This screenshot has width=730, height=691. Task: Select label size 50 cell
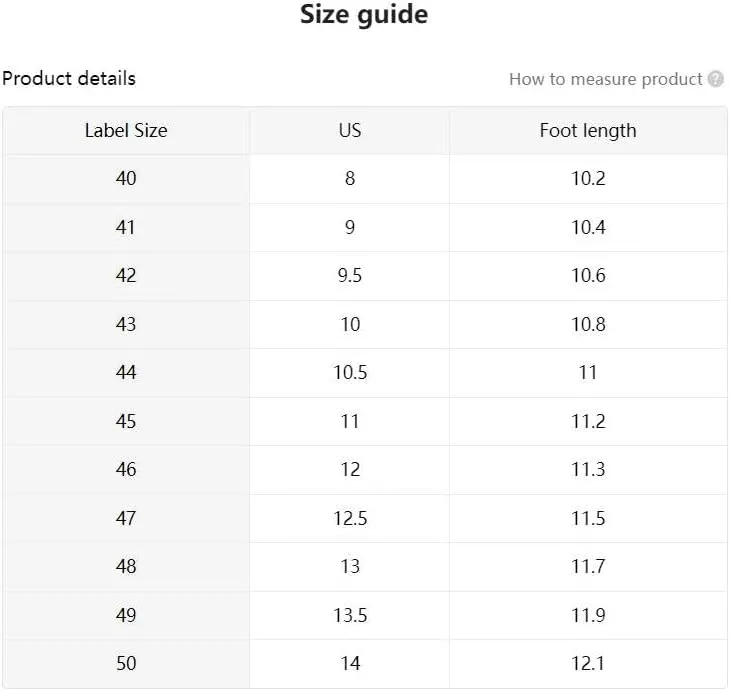[126, 664]
